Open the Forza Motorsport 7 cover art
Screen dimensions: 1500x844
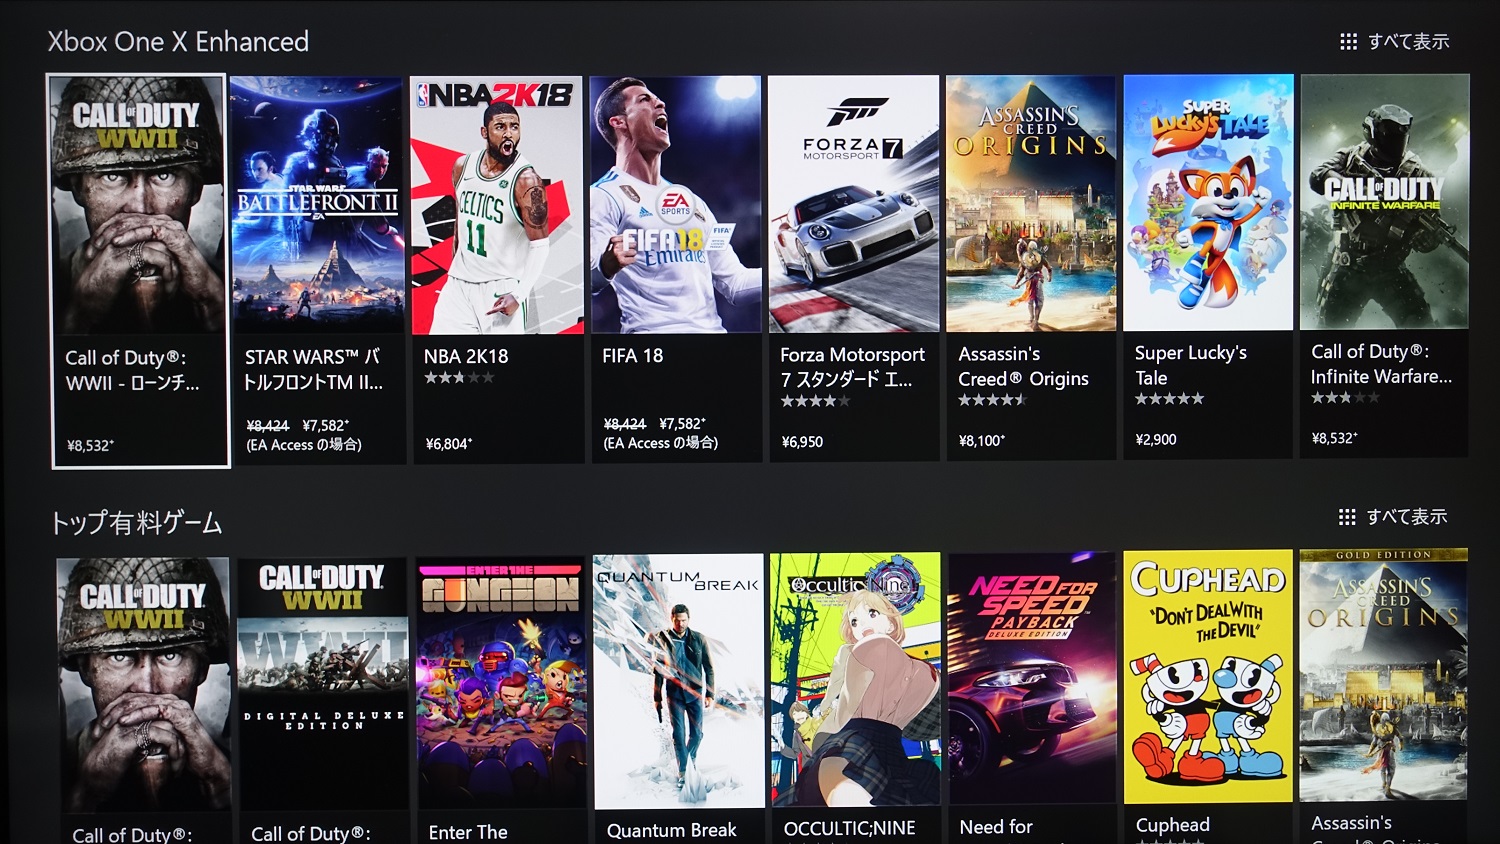tap(854, 204)
